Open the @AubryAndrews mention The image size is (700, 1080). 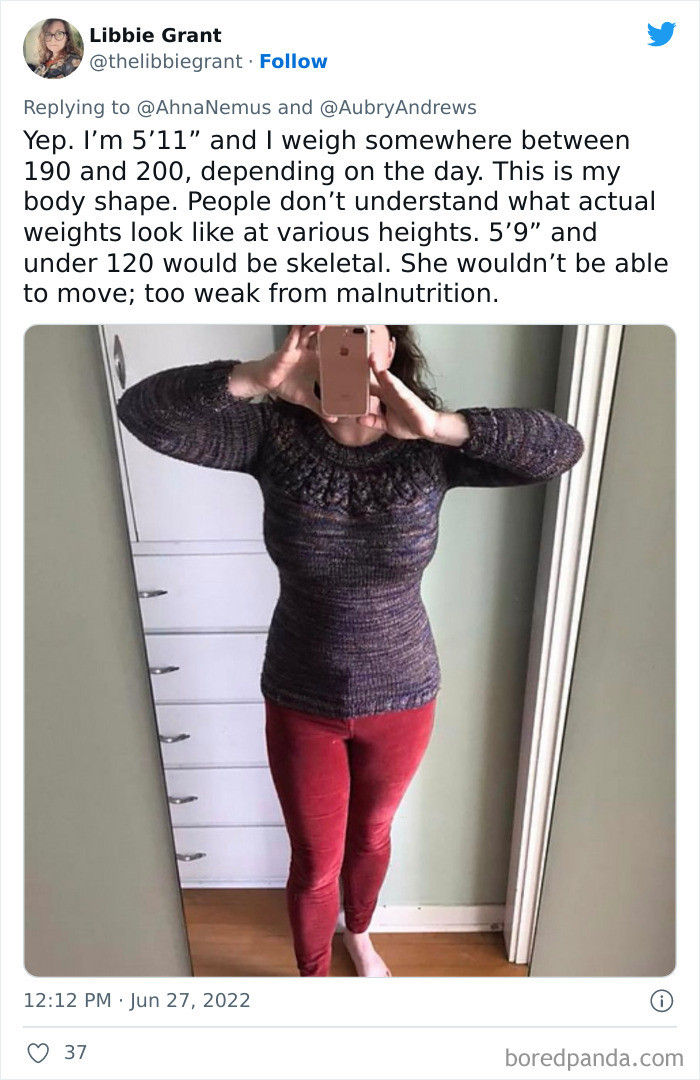(398, 107)
